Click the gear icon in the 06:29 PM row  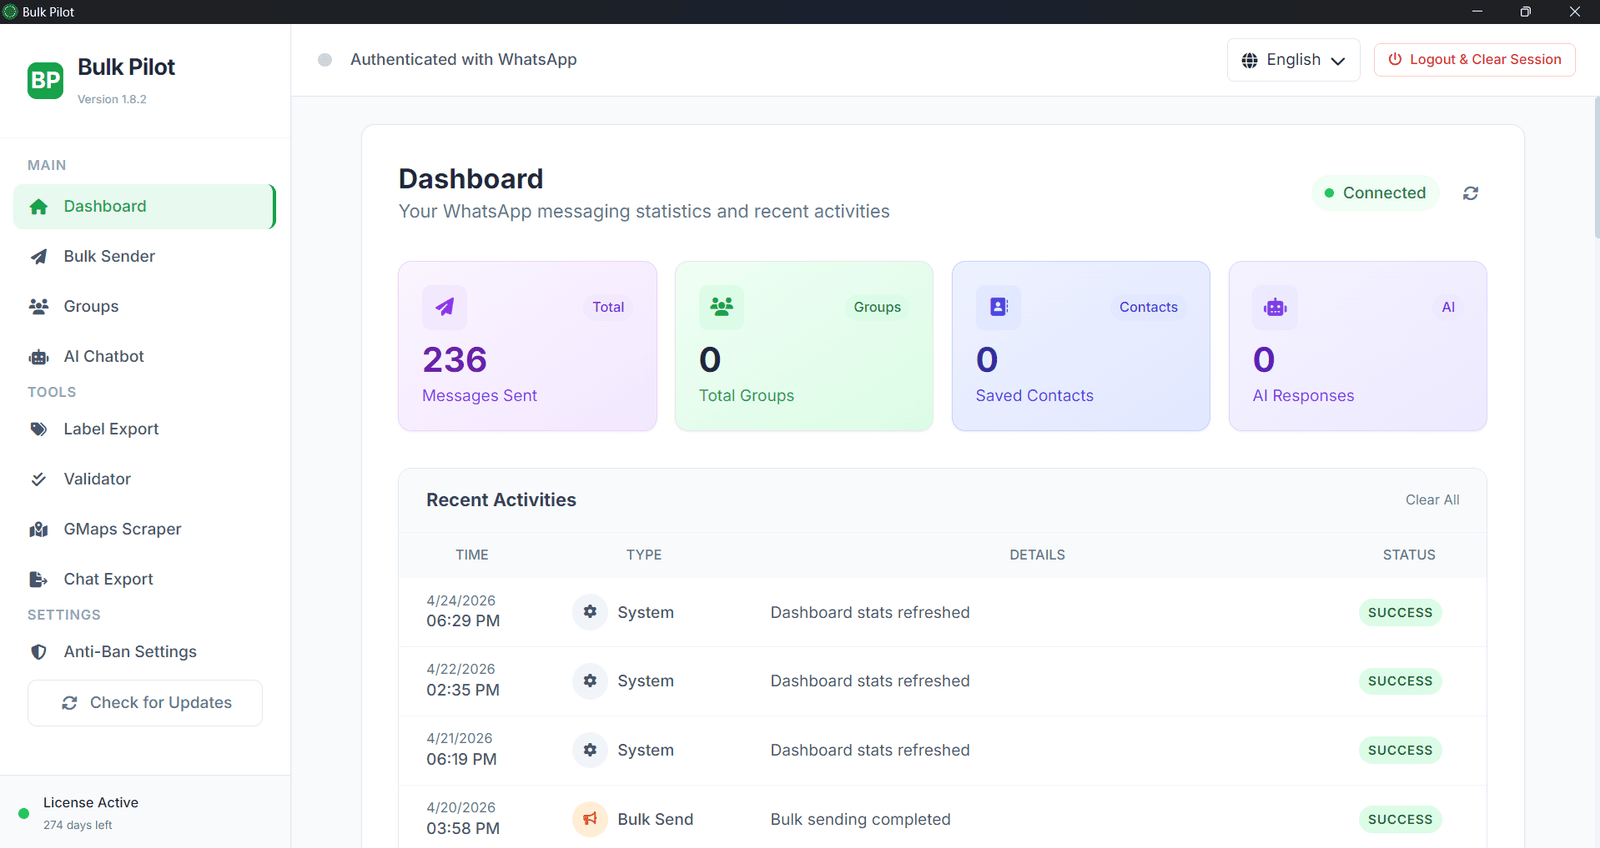click(590, 612)
